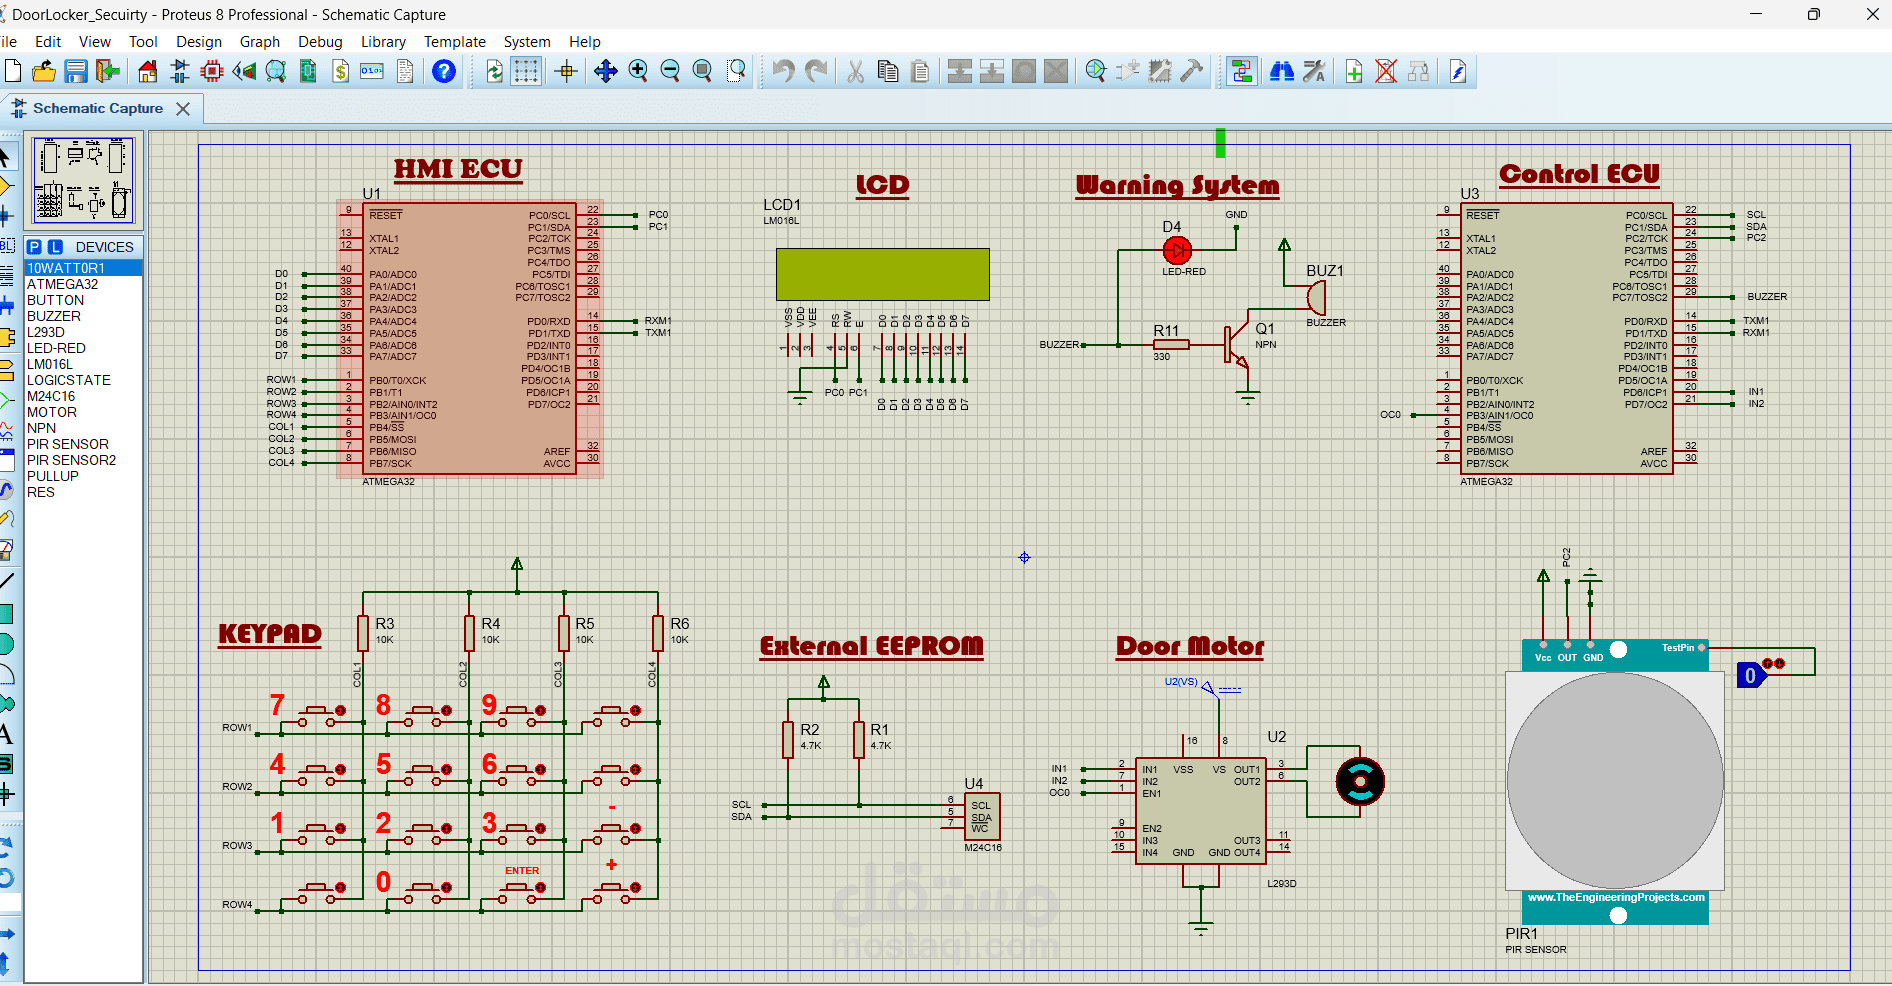Open the search and tag tool
Viewport: 1892px width, 986px height.
click(1283, 71)
